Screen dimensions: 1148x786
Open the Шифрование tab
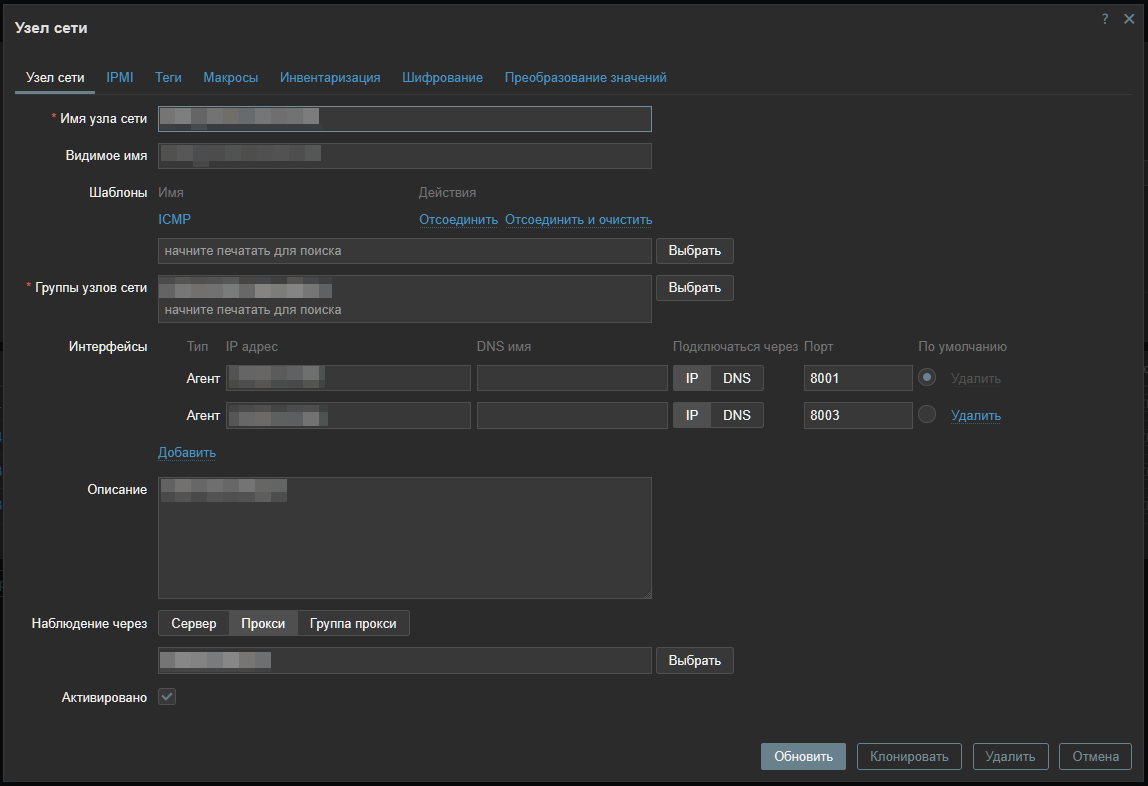pos(442,77)
